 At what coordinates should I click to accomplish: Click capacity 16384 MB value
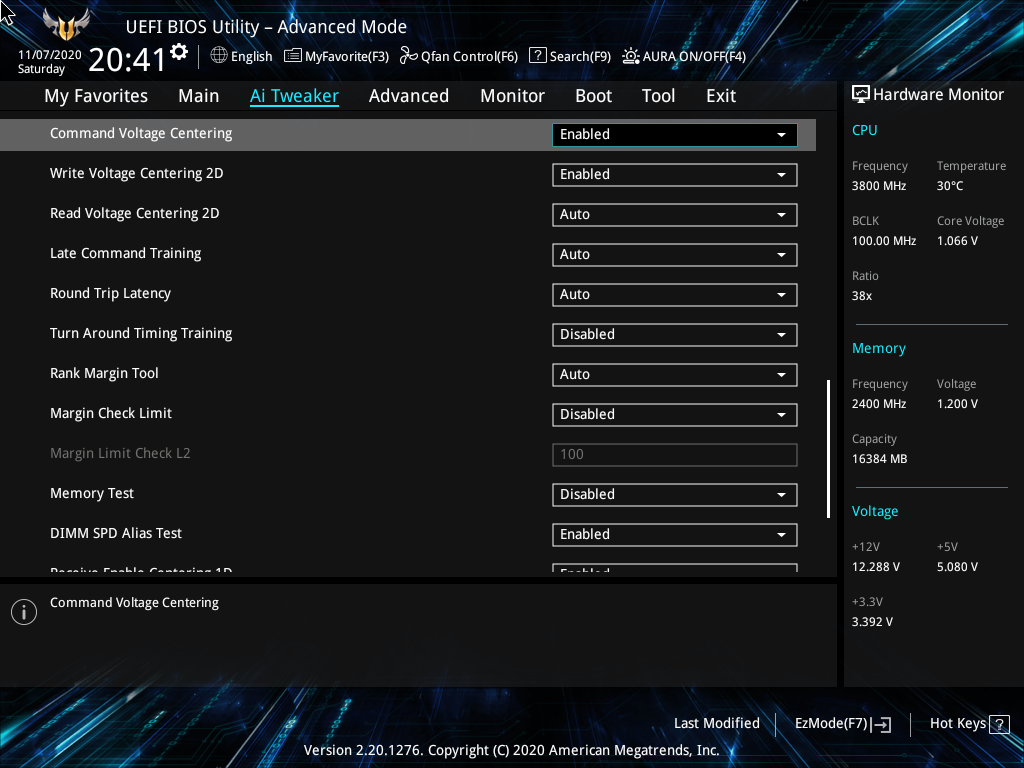[x=879, y=459]
